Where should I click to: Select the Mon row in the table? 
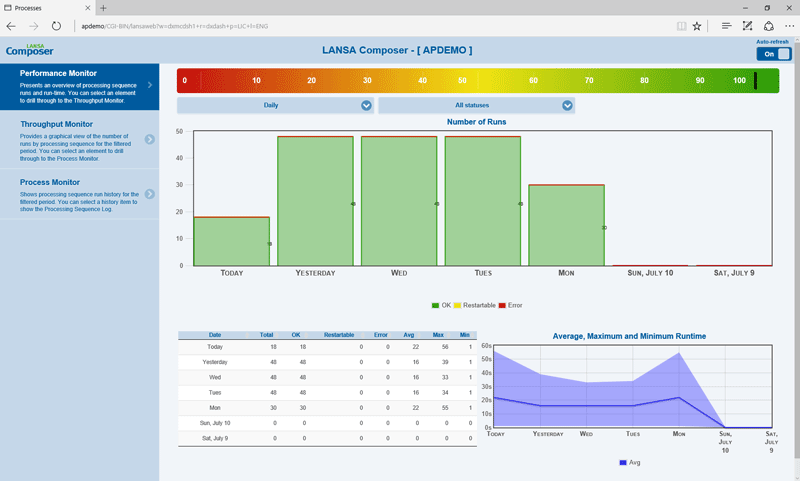pos(327,408)
